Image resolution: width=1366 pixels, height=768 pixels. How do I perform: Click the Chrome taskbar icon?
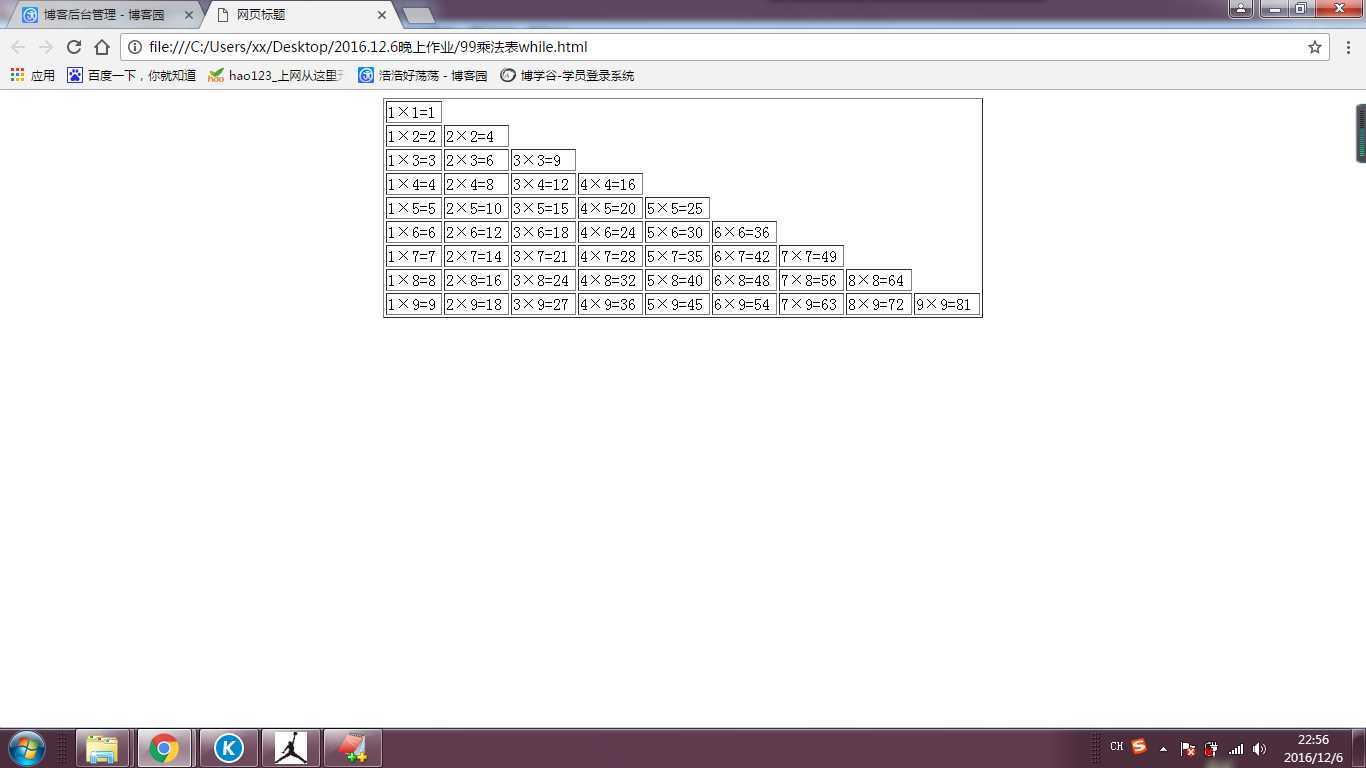click(164, 748)
